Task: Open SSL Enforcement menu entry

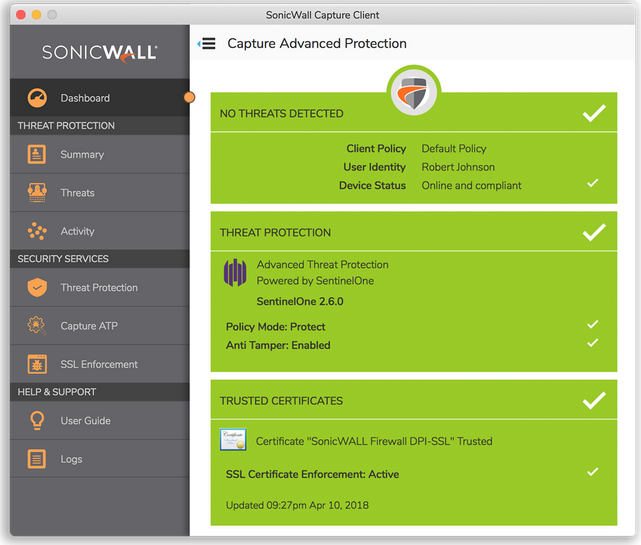Action: coord(100,364)
